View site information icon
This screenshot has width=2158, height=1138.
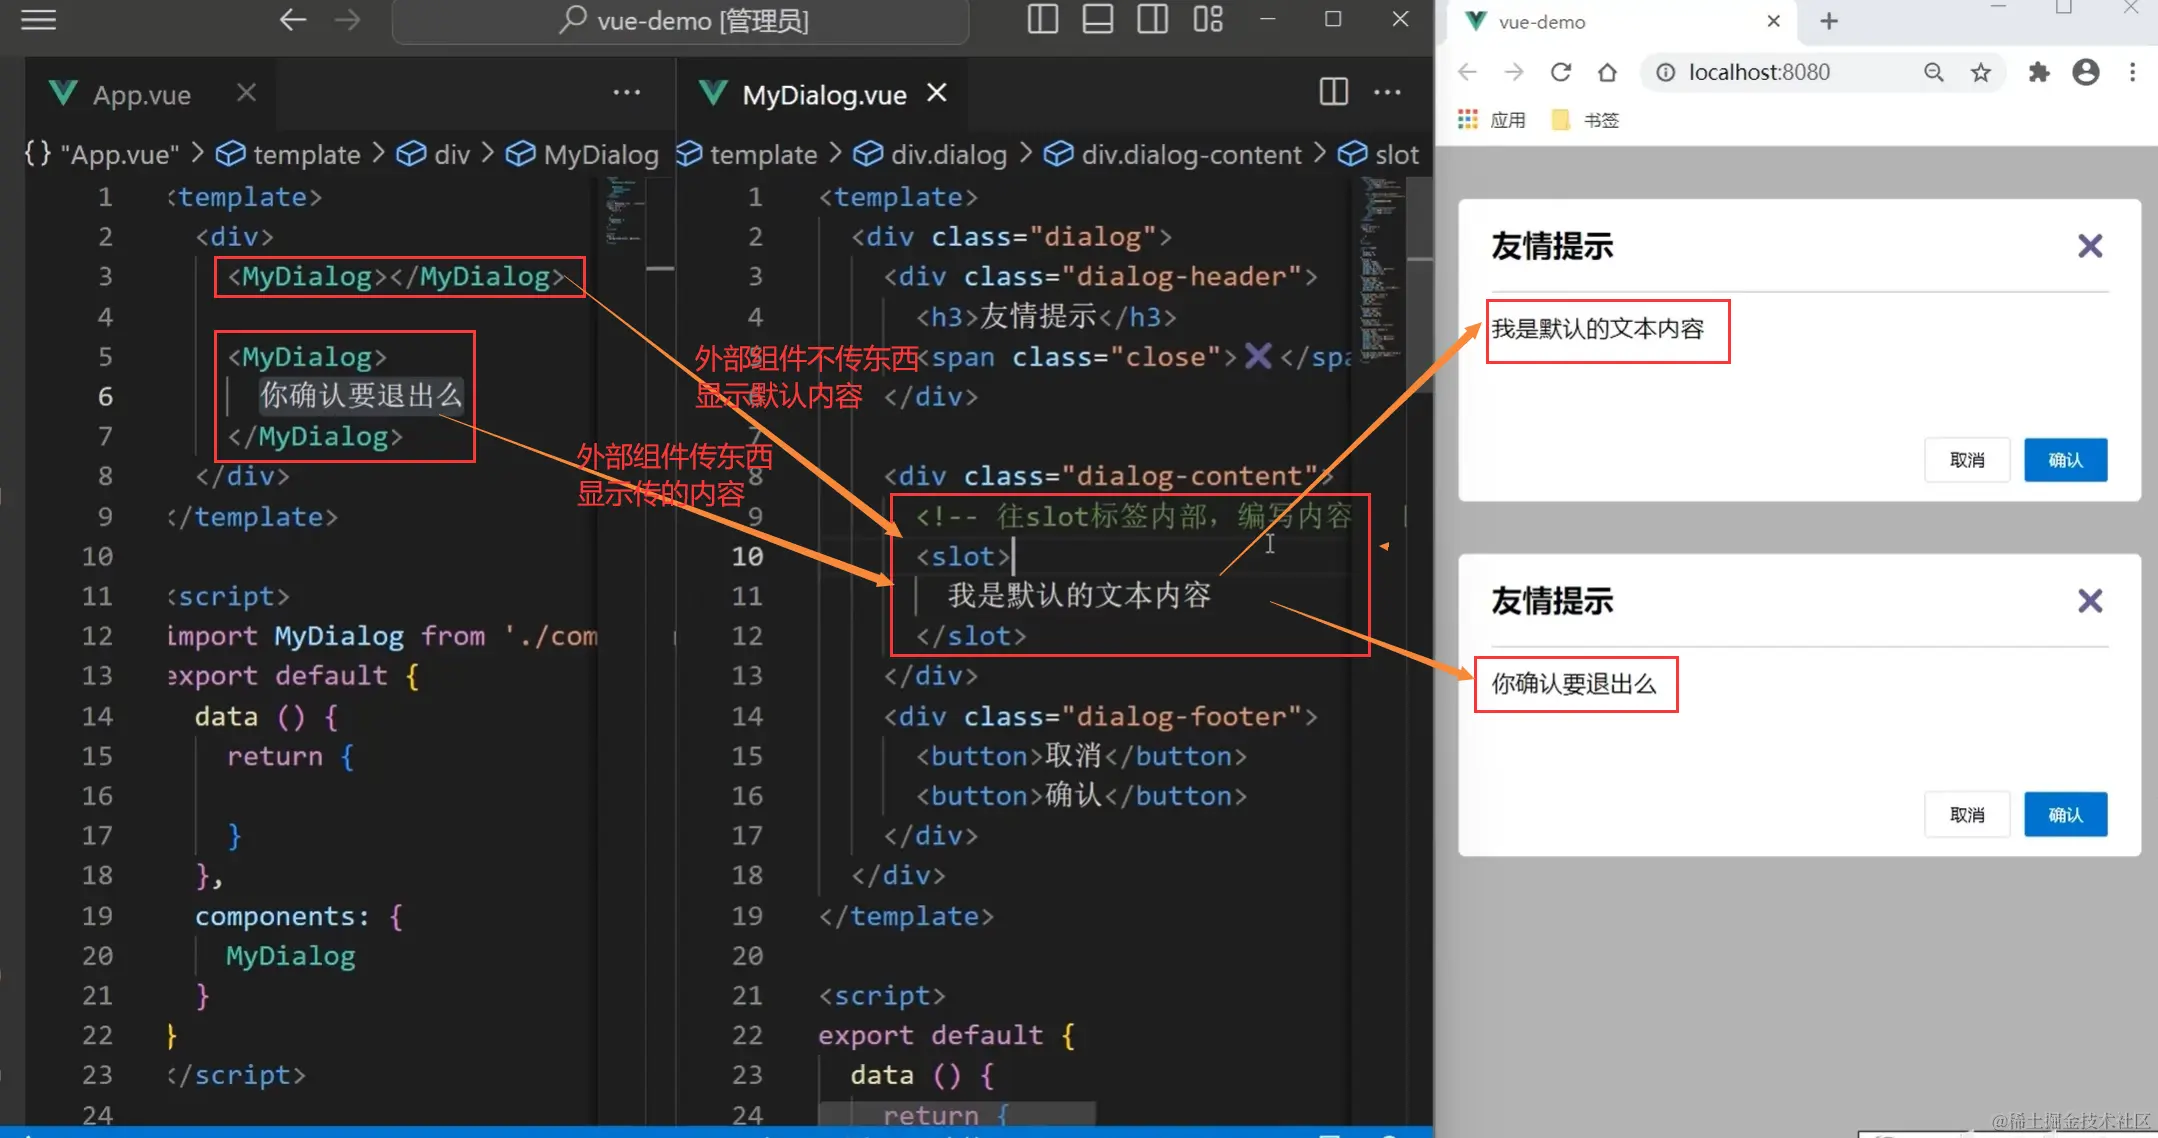(1665, 72)
